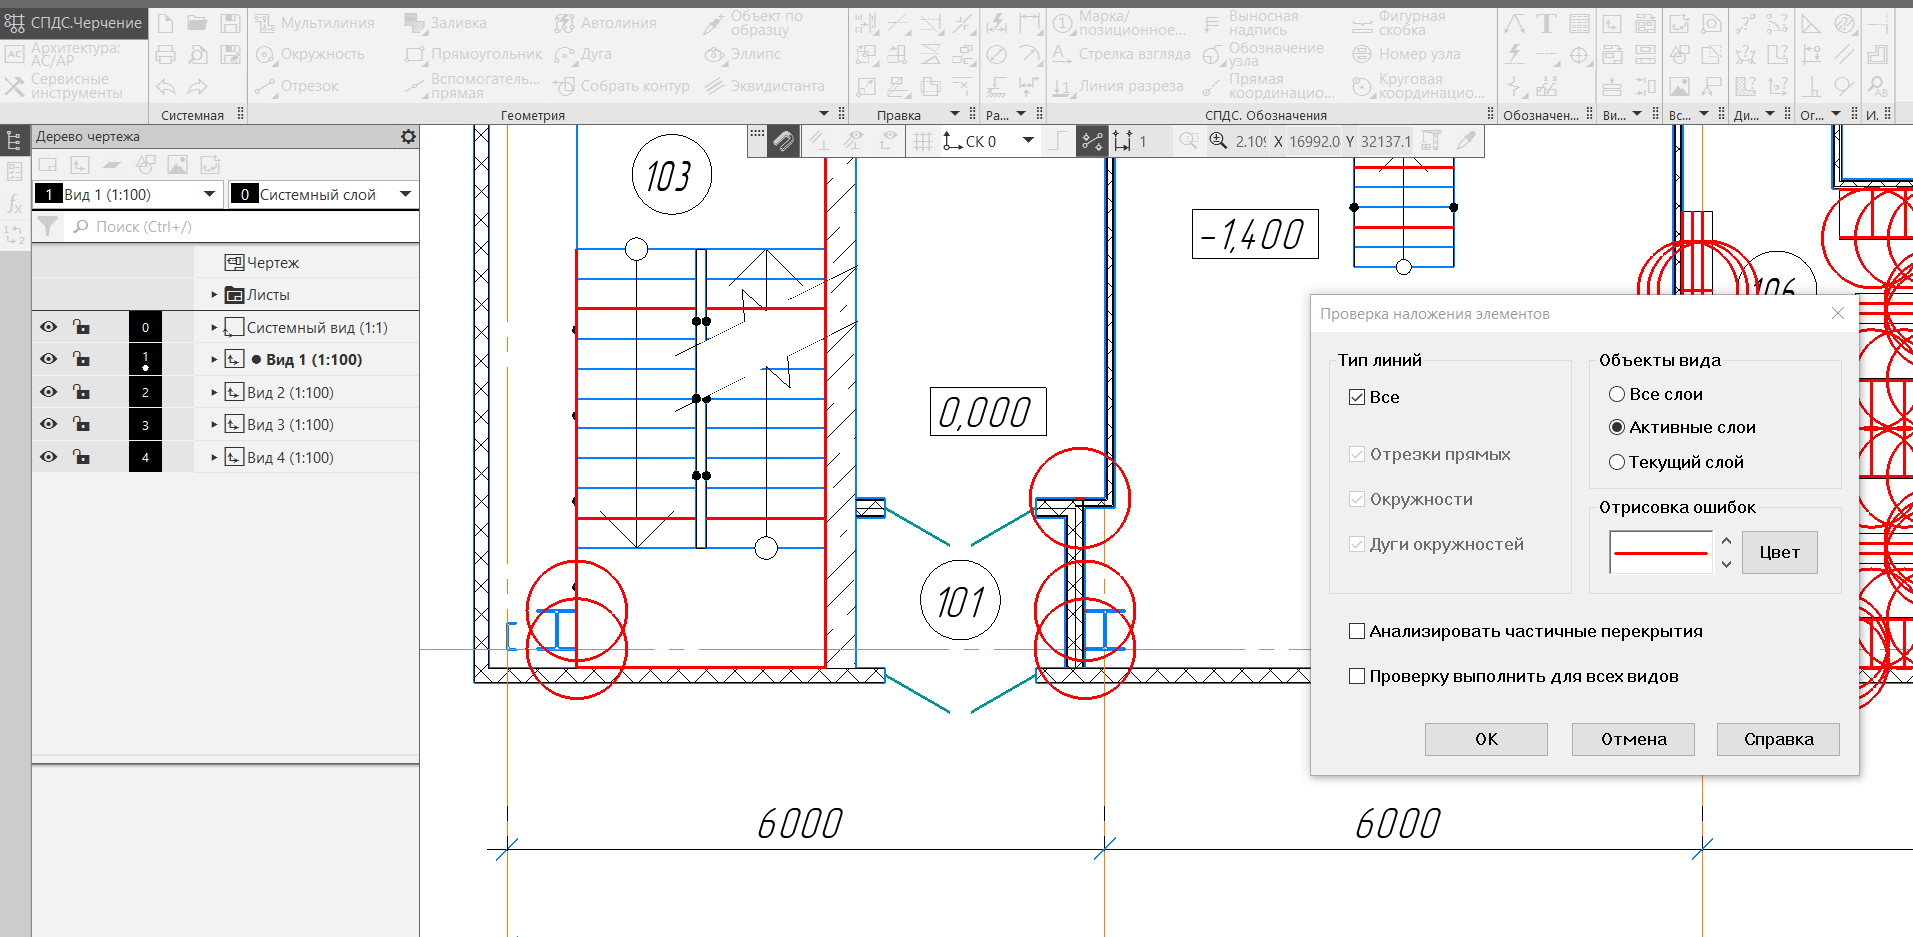Select the Текущий слой radio button
The height and width of the screenshot is (937, 1913).
1616,462
